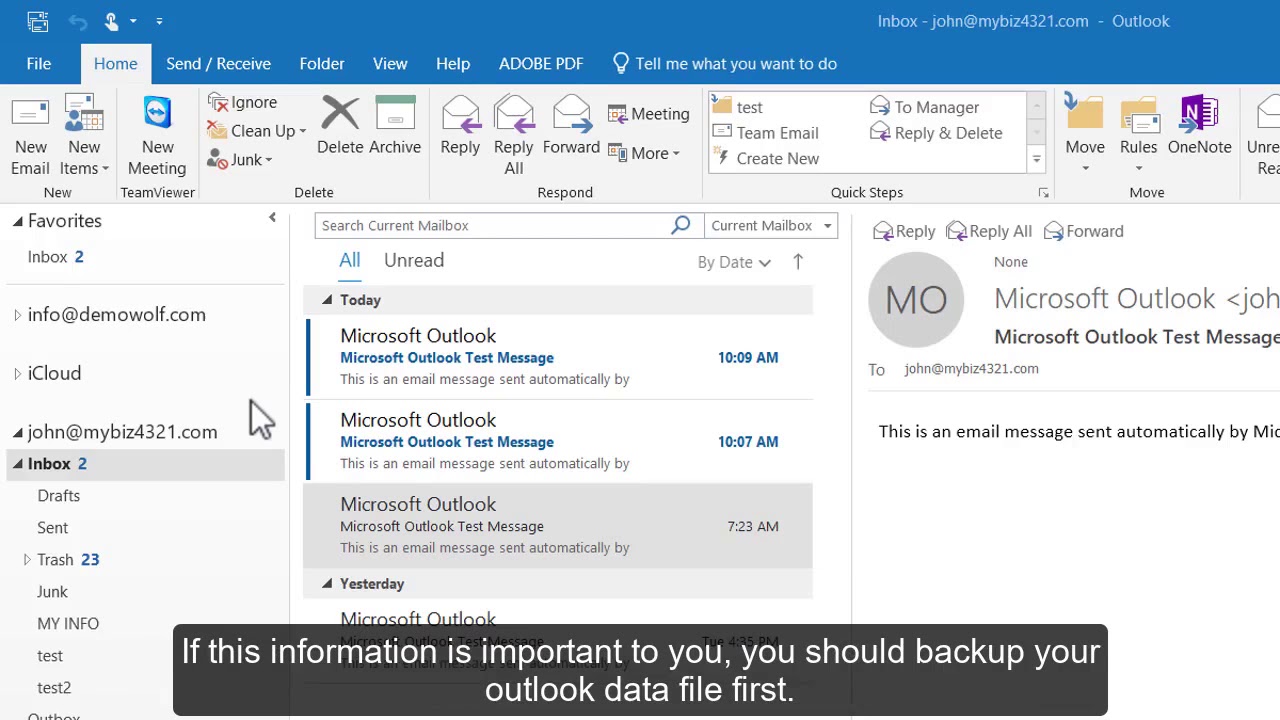This screenshot has height=720, width=1280.
Task: Switch to the Send / Receive tab
Action: (218, 63)
